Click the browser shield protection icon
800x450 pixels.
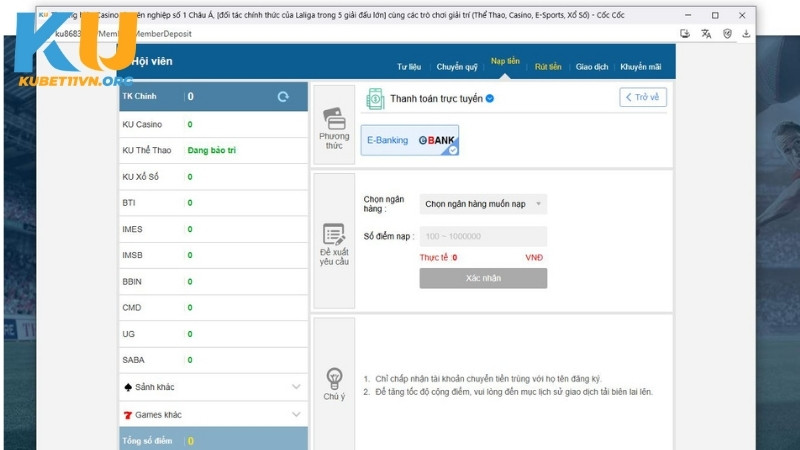click(x=727, y=33)
